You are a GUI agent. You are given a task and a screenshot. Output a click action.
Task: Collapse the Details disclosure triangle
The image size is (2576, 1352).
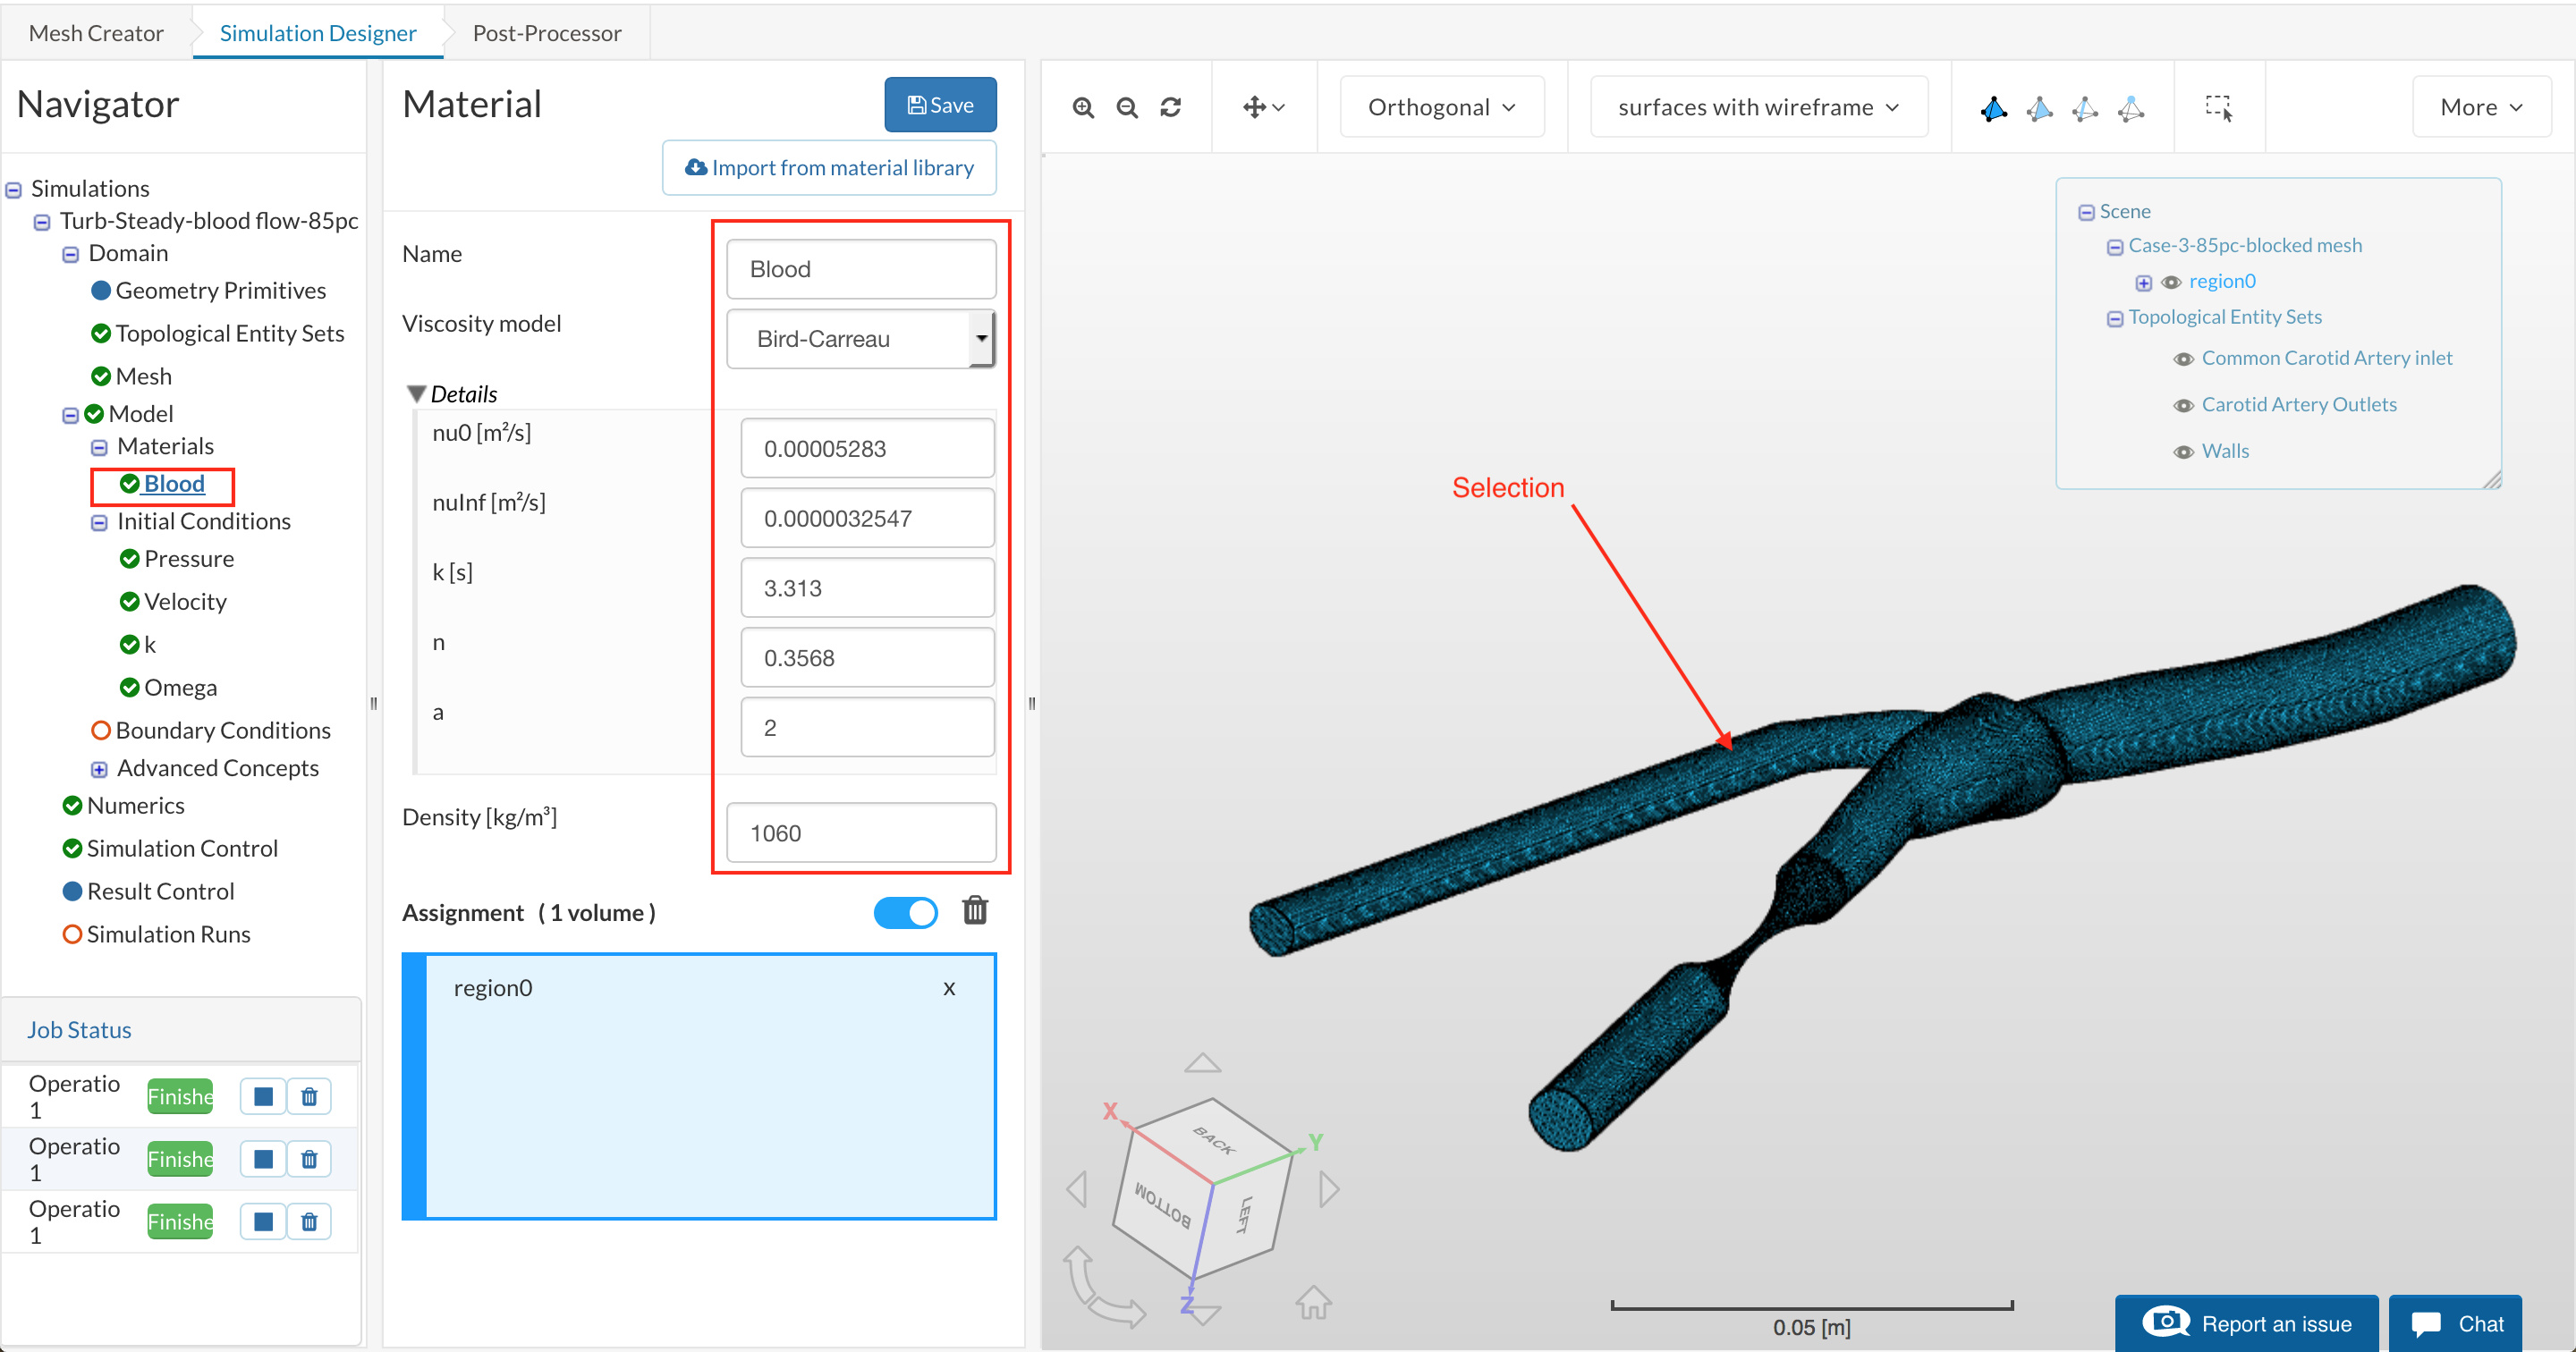pos(417,394)
